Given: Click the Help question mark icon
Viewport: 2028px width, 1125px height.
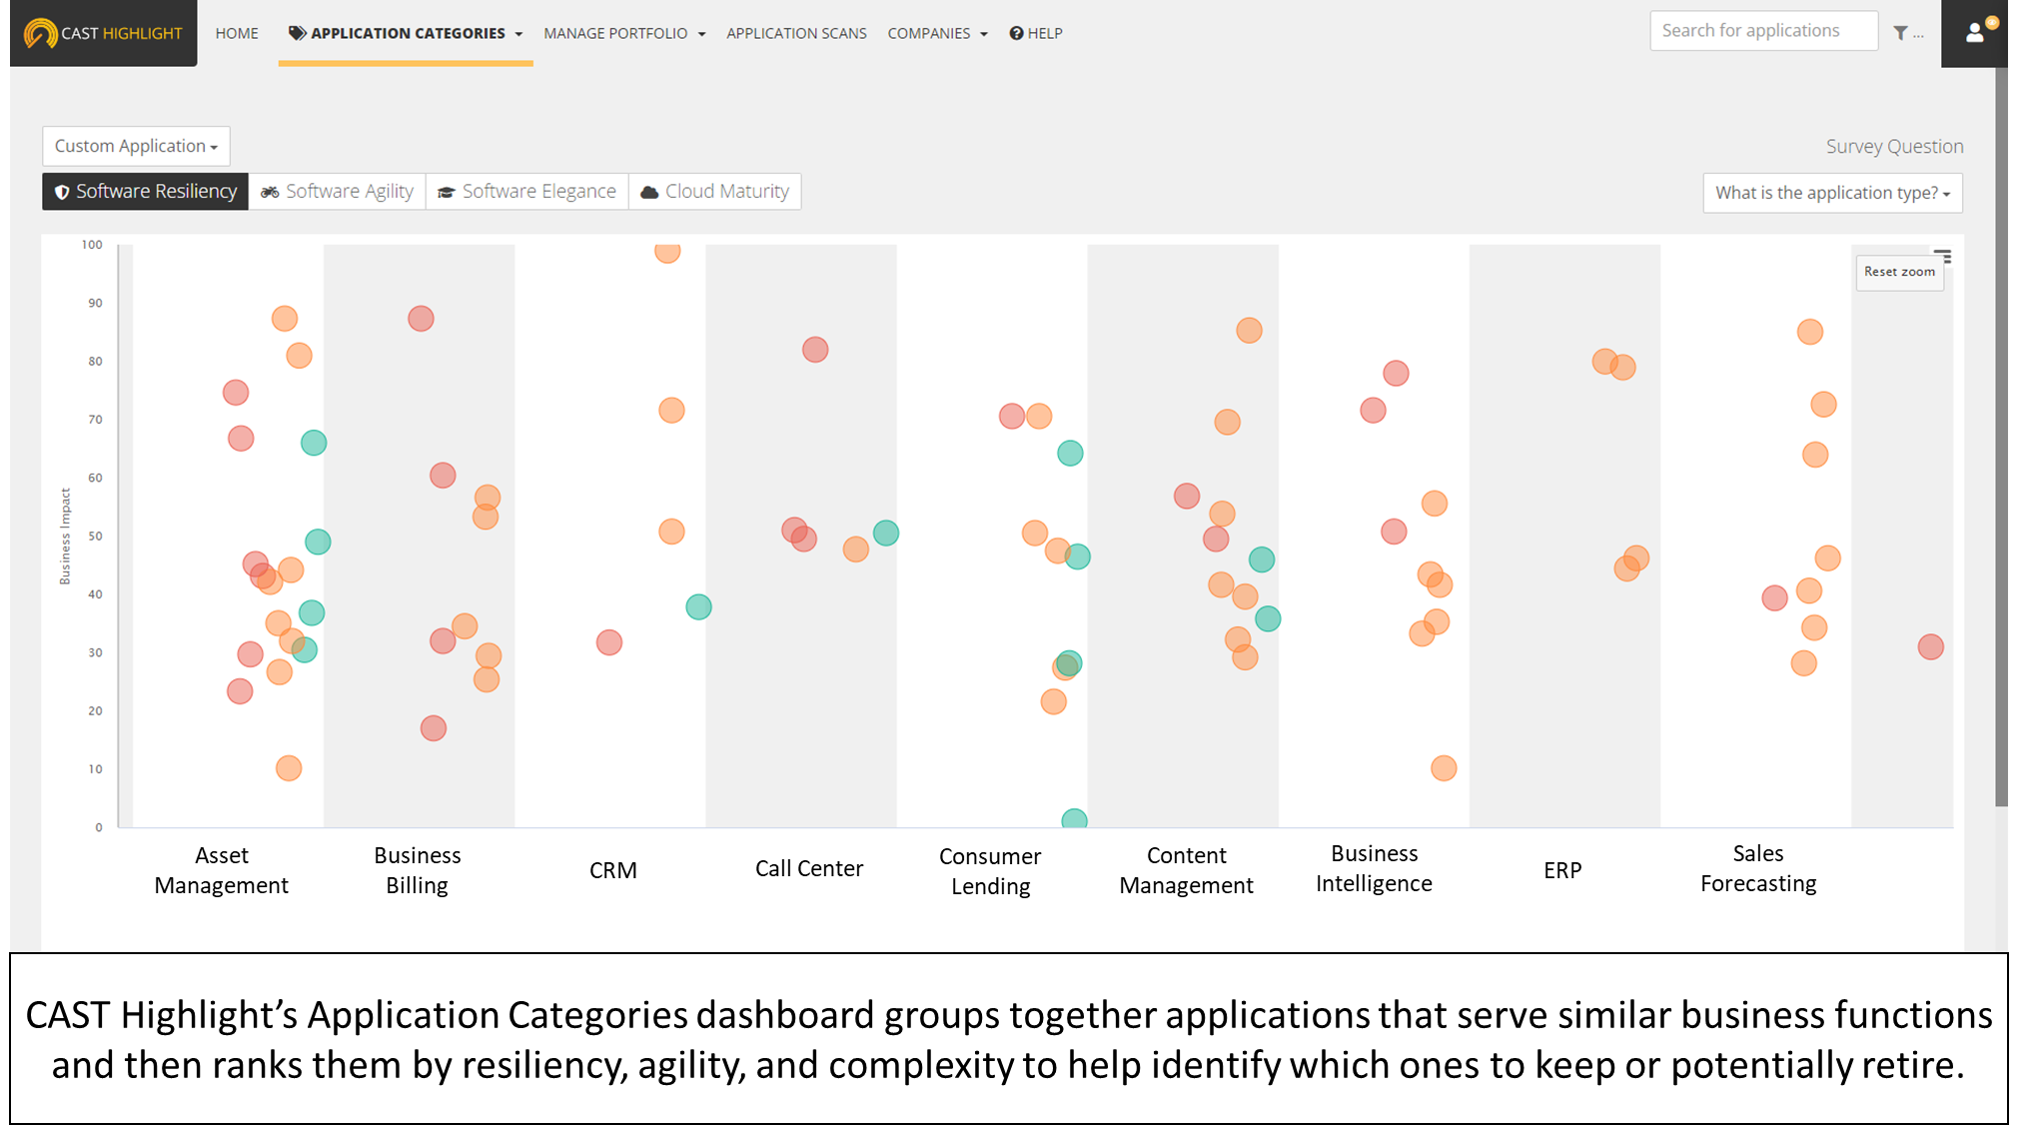Looking at the screenshot, I should point(1016,33).
